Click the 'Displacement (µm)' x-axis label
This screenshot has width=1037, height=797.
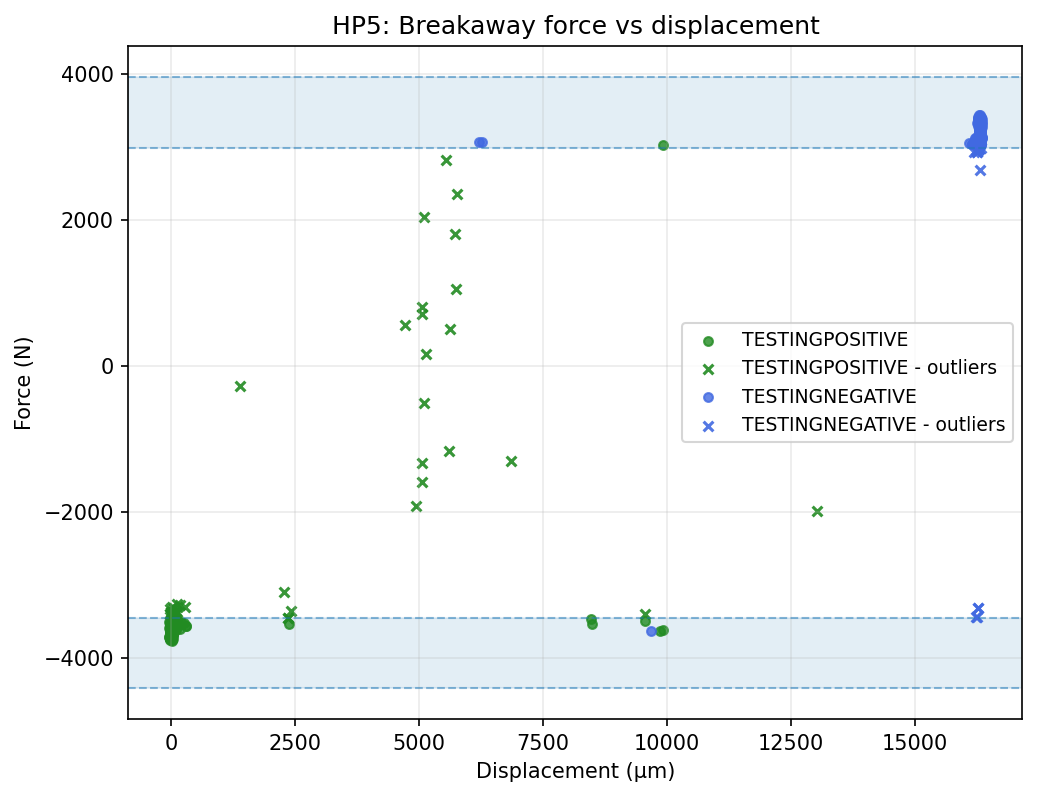[x=575, y=771]
